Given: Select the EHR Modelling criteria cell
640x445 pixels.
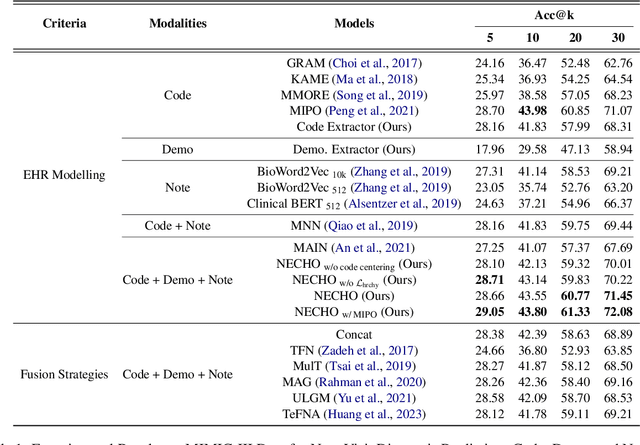Looking at the screenshot, I should (x=65, y=174).
